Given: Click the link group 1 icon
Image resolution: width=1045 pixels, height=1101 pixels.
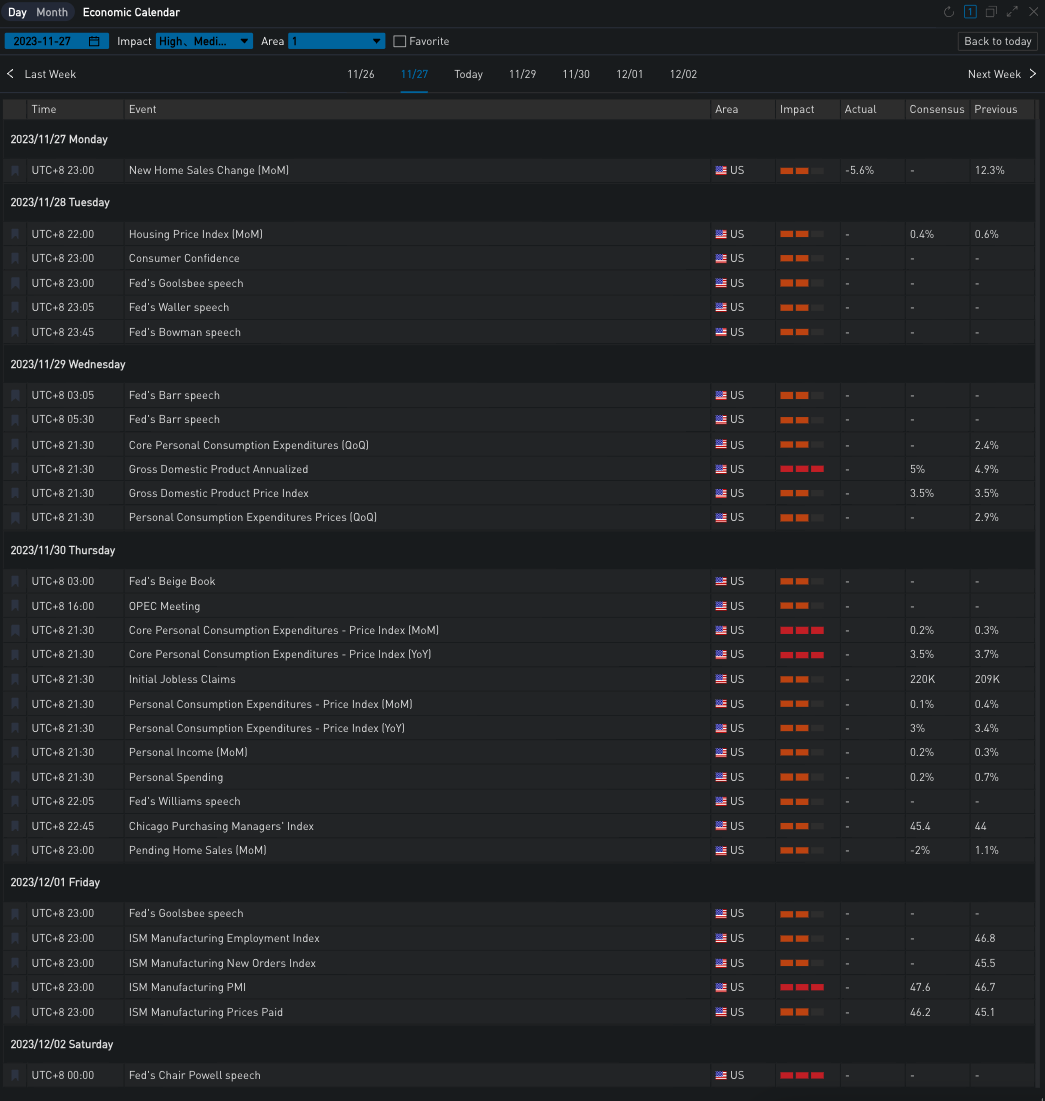Looking at the screenshot, I should click(x=970, y=12).
